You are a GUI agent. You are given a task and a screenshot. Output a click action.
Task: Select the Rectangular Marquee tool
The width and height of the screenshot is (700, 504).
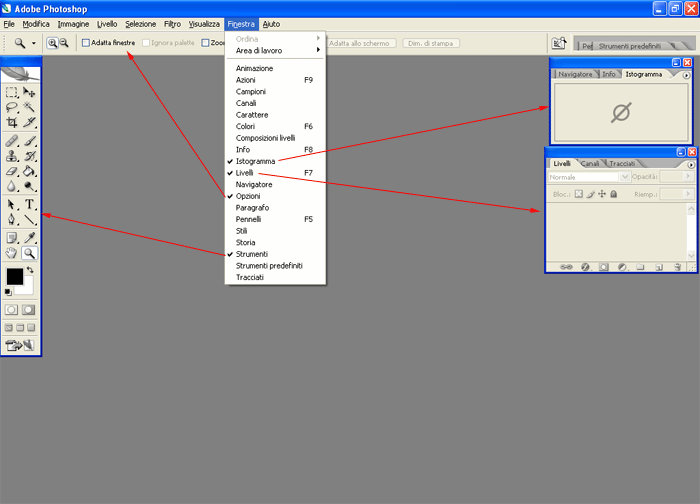coord(12,92)
